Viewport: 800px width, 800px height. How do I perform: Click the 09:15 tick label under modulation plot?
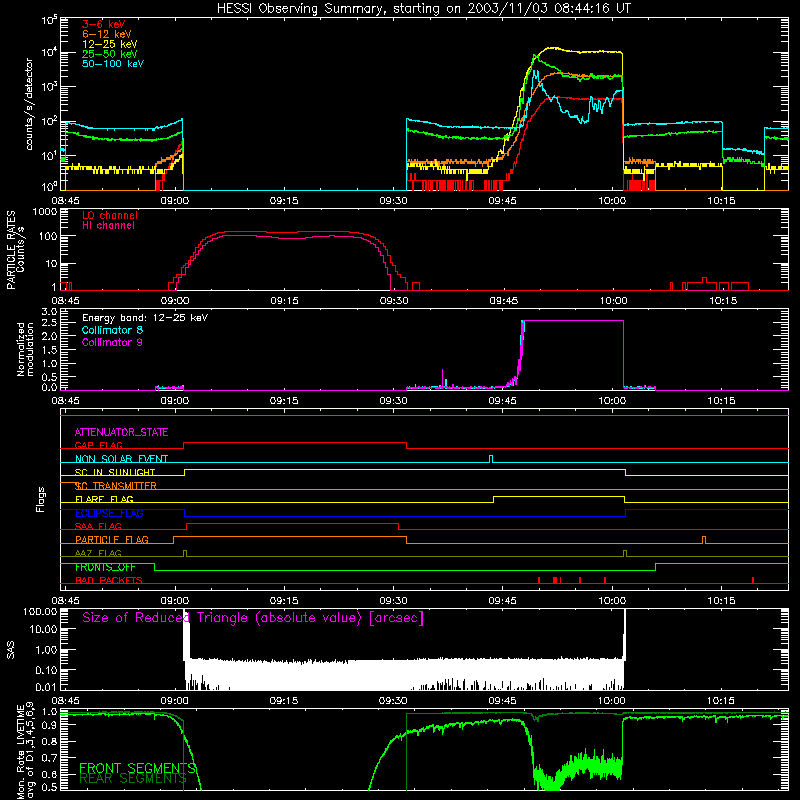284,401
